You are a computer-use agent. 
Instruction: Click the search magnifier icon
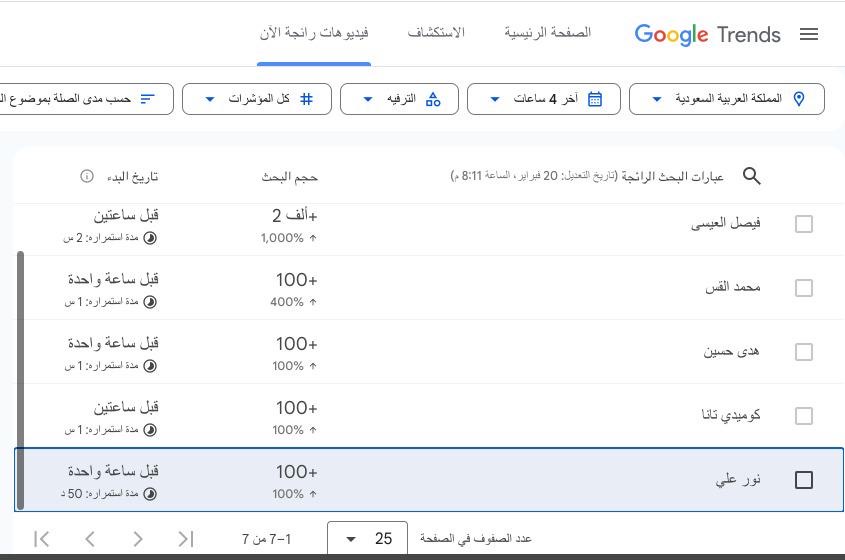[752, 176]
